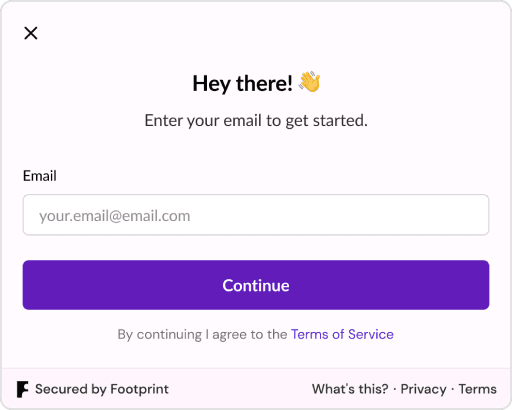
Task: Open the Privacy link in footer
Action: click(x=423, y=389)
